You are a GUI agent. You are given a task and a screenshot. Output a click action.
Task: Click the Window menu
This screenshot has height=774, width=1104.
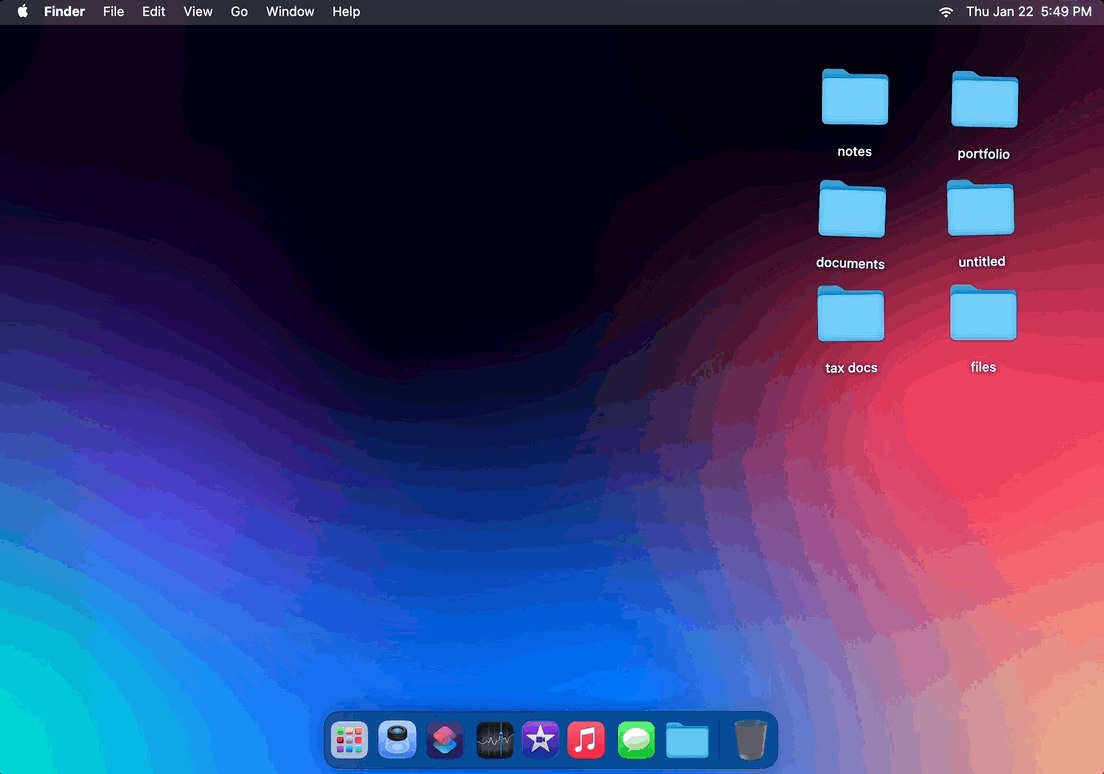click(290, 12)
